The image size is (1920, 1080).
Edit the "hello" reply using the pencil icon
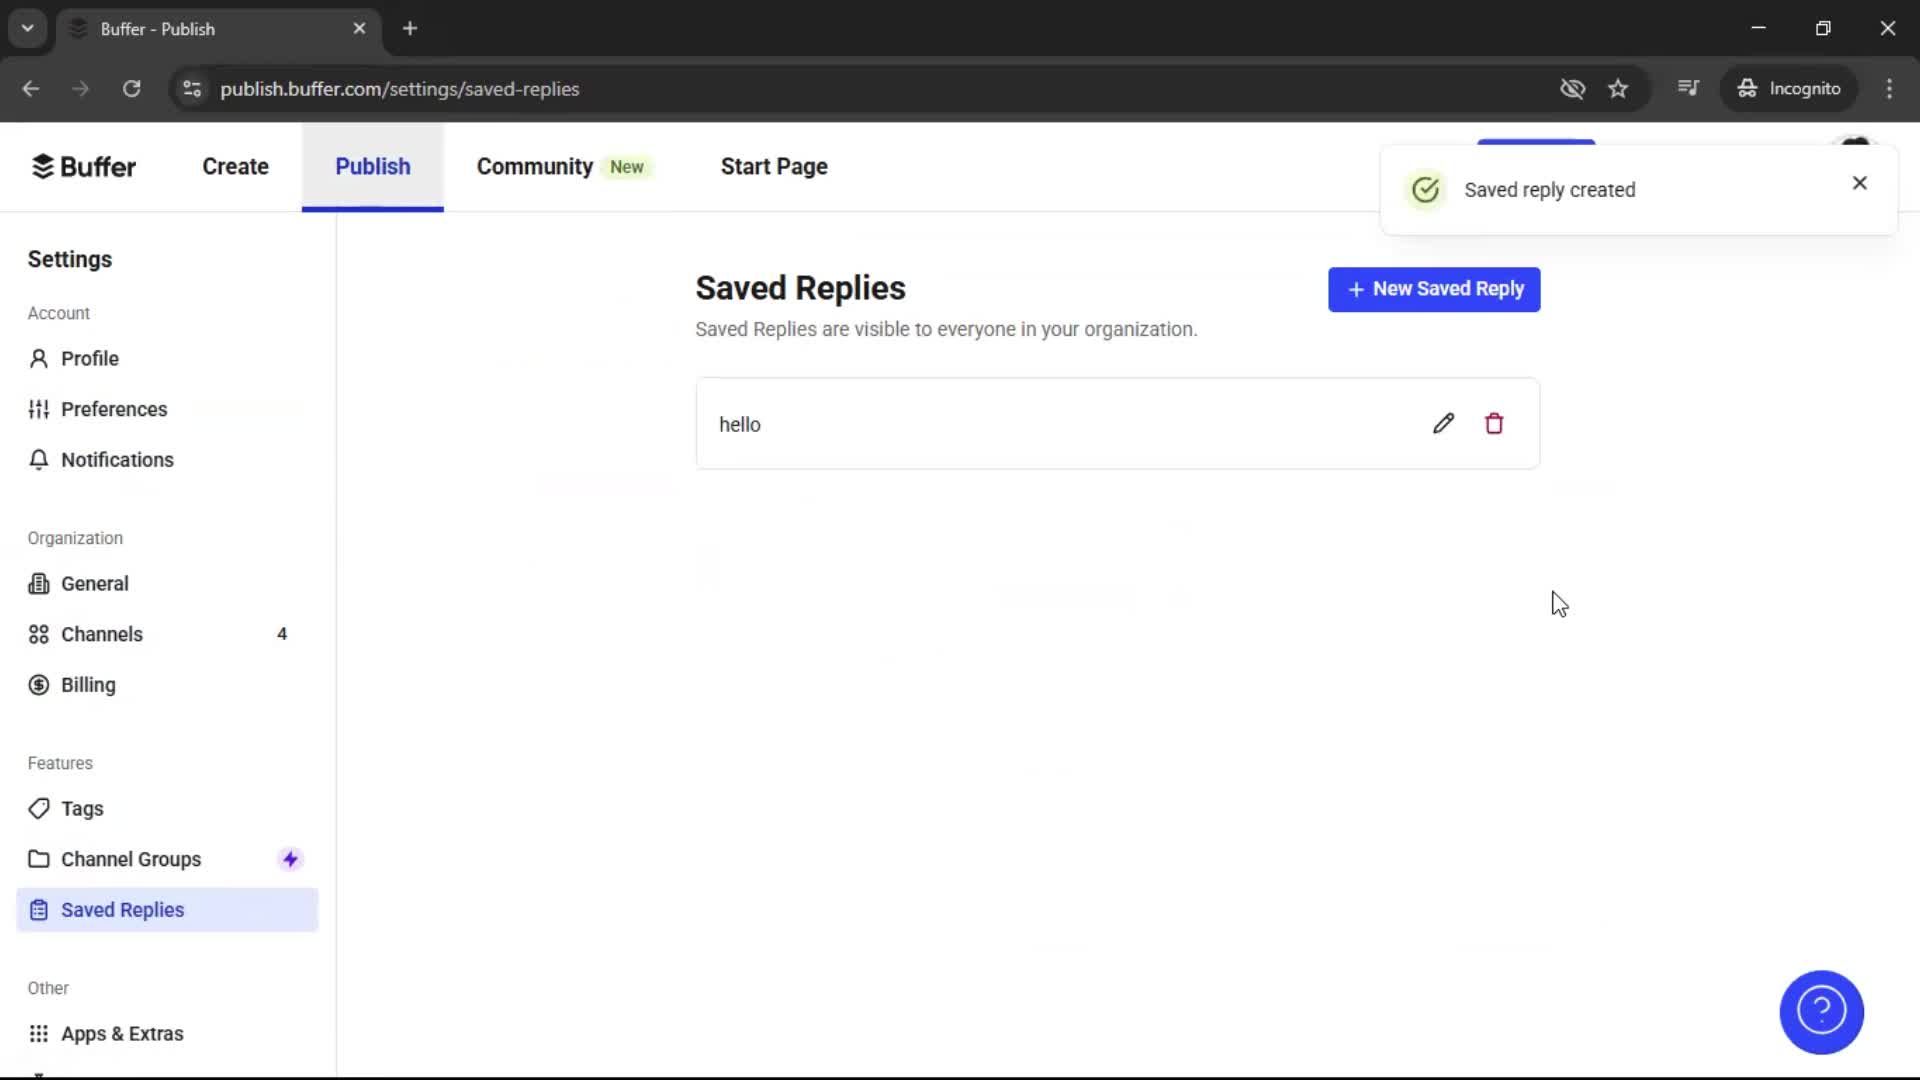(1443, 423)
